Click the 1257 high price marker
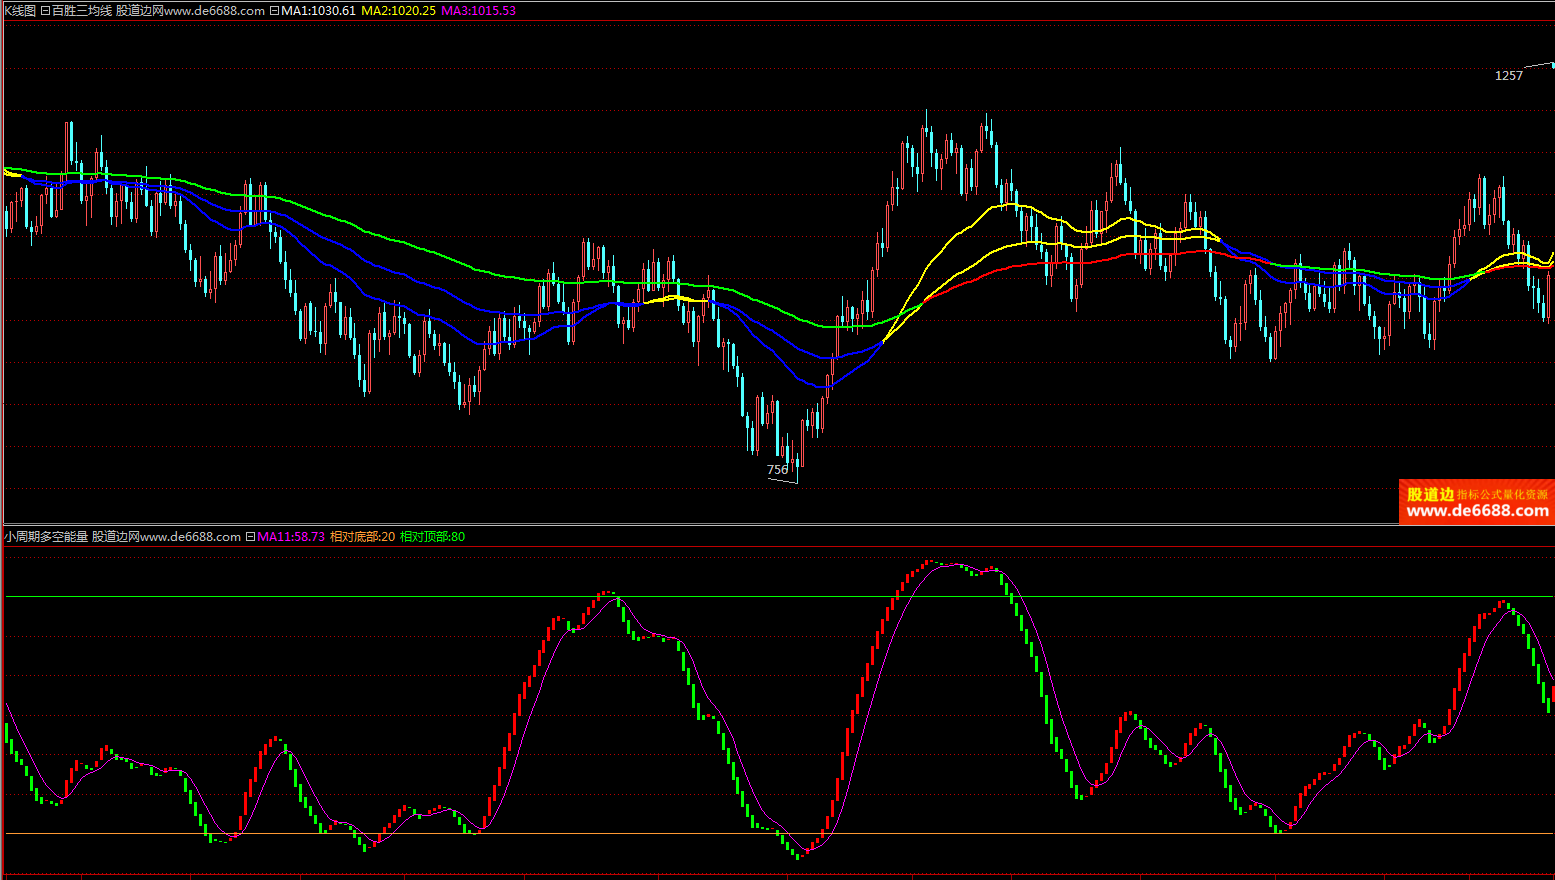This screenshot has height=880, width=1555. coord(1508,76)
